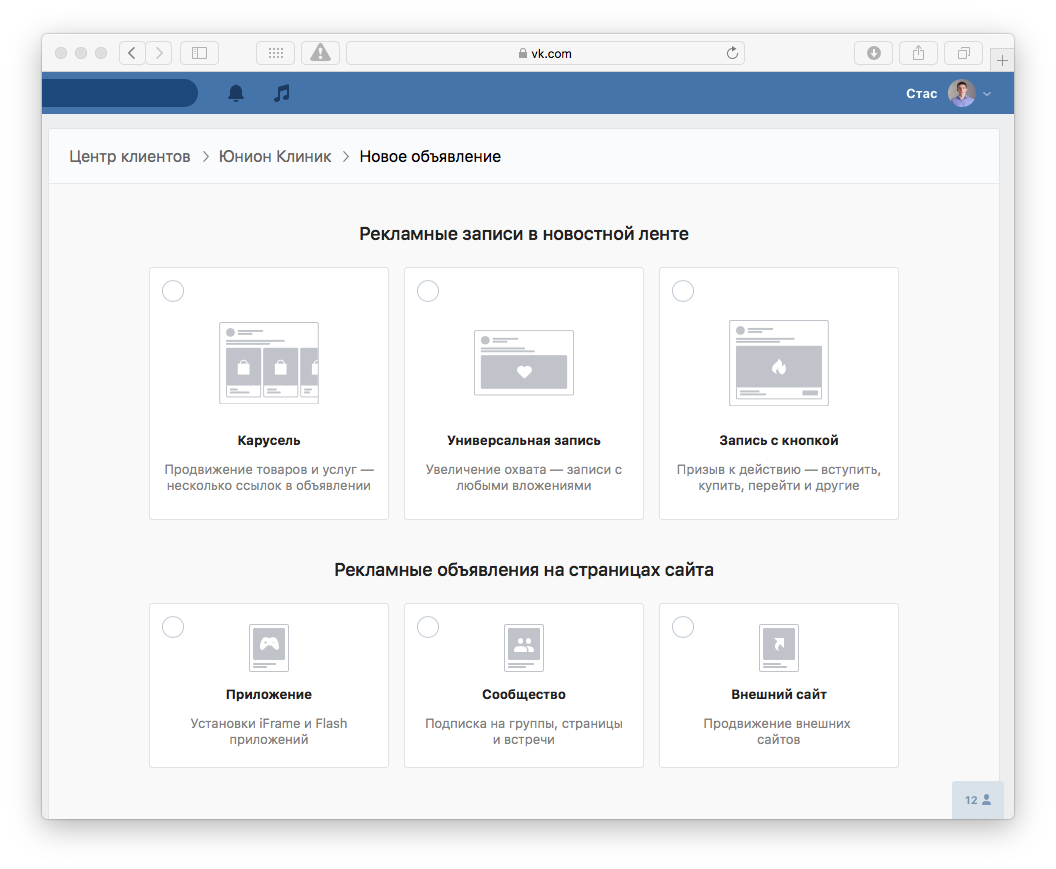Go to Центр клиентов breadcrumb

point(130,156)
